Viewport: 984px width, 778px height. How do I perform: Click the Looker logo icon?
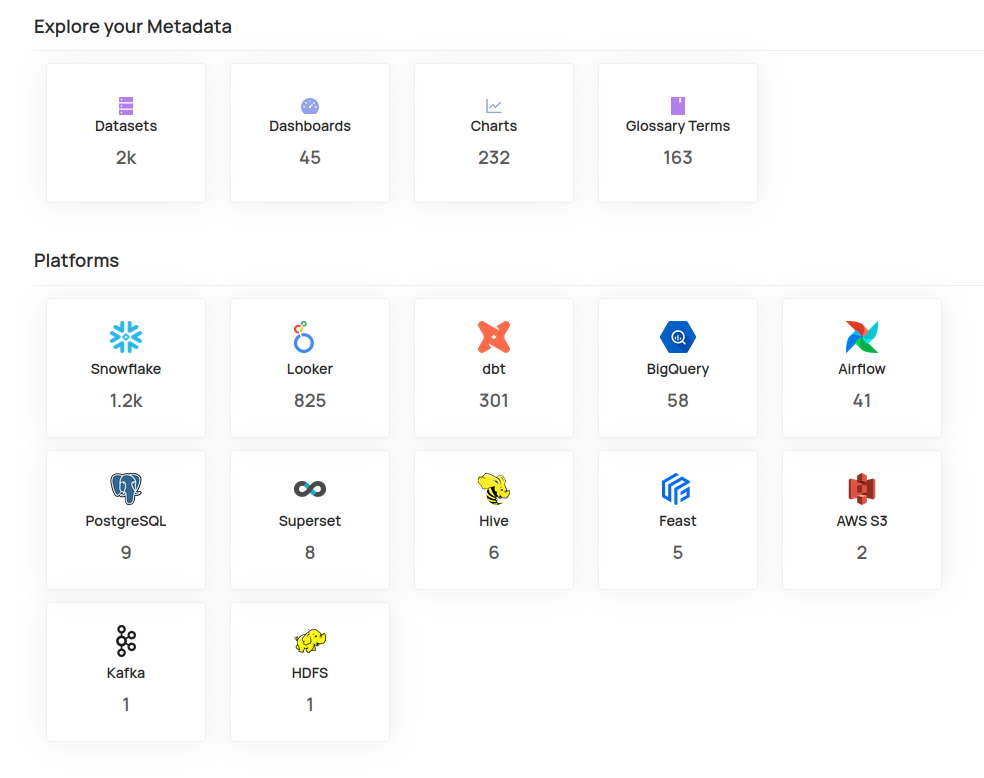tap(304, 337)
